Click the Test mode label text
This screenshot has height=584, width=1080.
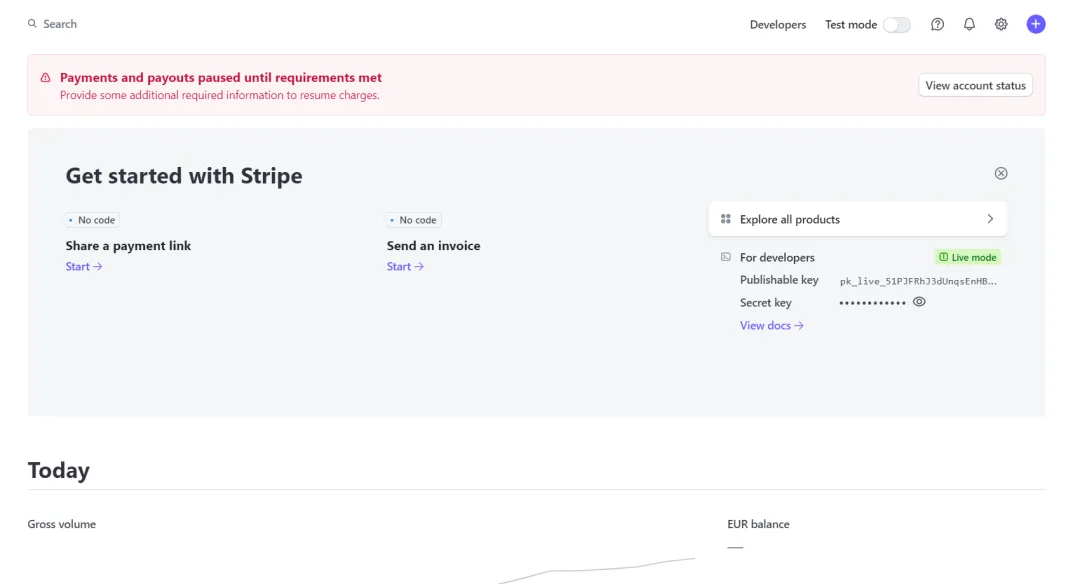[851, 25]
